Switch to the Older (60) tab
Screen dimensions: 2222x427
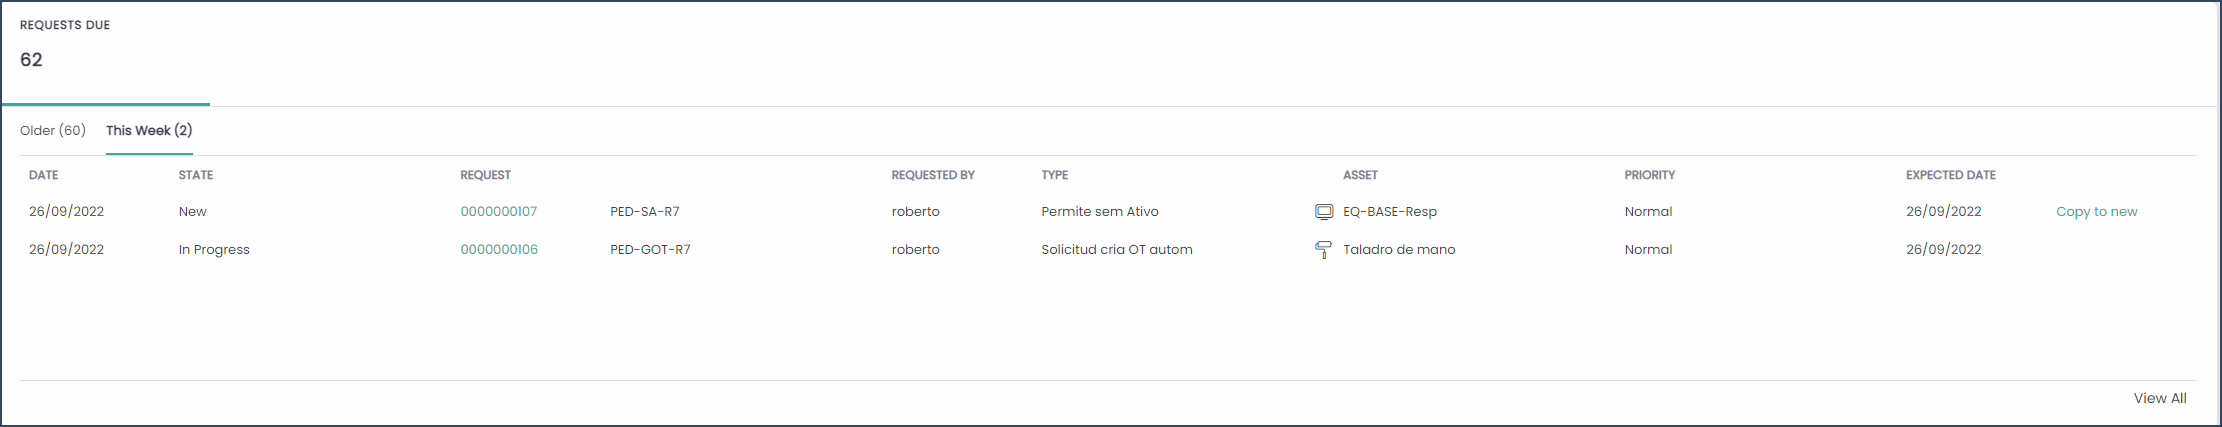tap(53, 131)
